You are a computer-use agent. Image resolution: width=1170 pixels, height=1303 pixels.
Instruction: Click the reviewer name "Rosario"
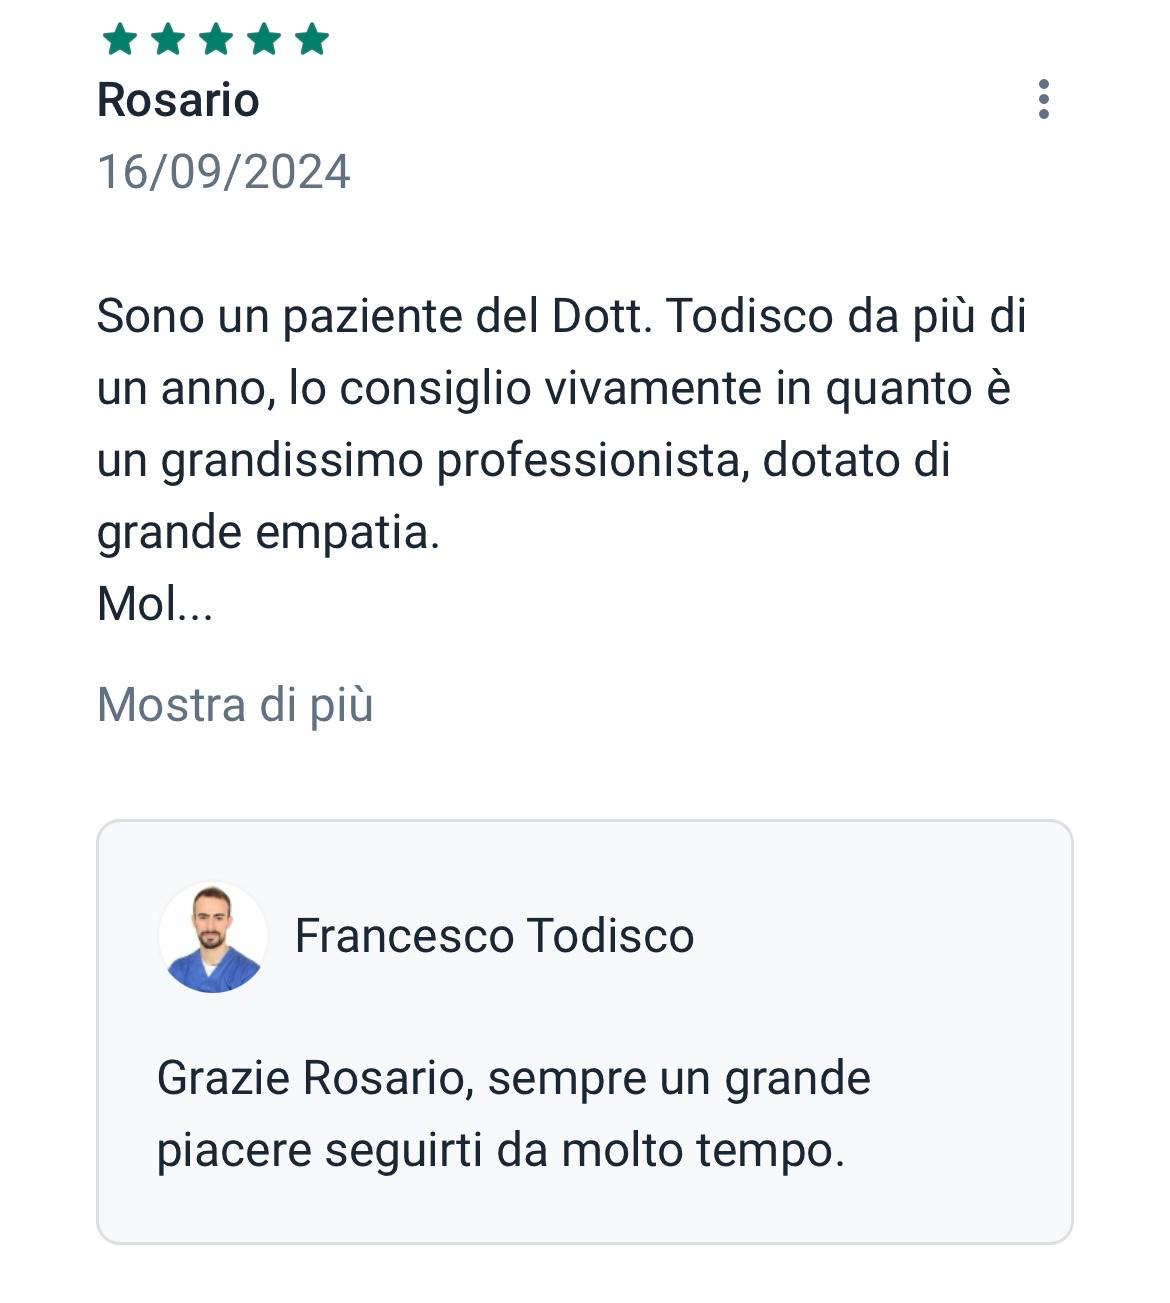[x=178, y=100]
